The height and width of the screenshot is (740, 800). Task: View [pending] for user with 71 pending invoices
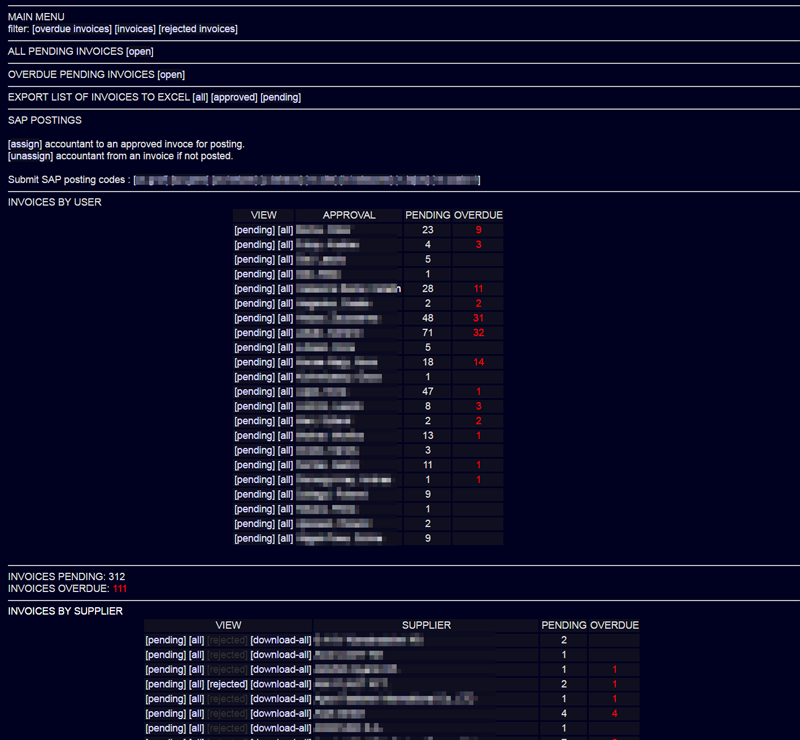pos(253,333)
